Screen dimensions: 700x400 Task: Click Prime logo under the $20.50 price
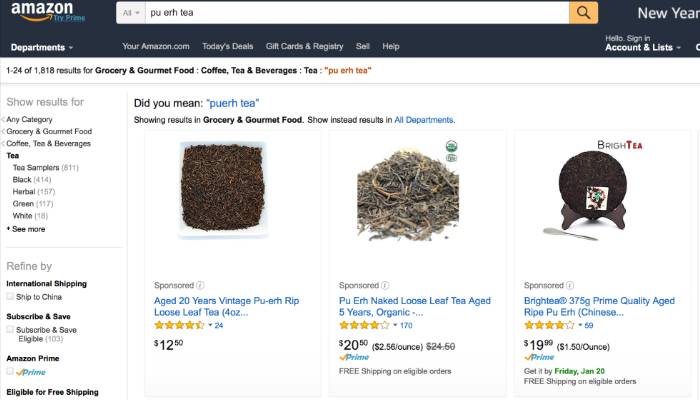pyautogui.click(x=354, y=356)
